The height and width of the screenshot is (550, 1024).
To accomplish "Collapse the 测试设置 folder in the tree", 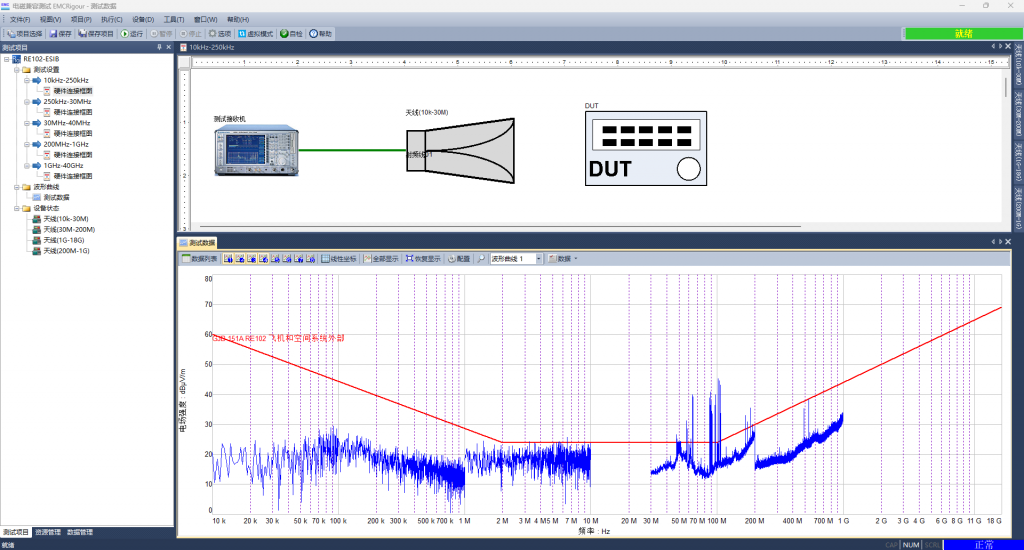I will 18,70.
